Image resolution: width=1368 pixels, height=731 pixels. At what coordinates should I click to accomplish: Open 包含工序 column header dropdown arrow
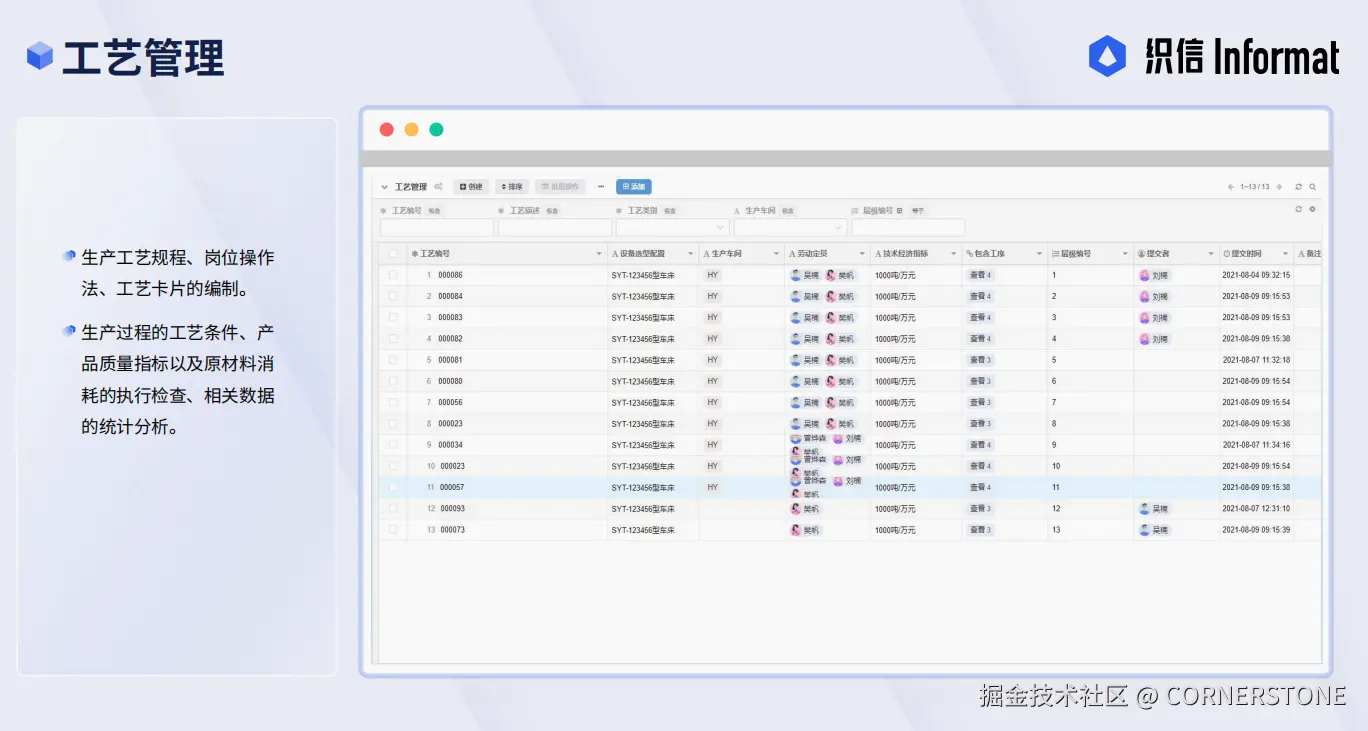[x=1039, y=254]
